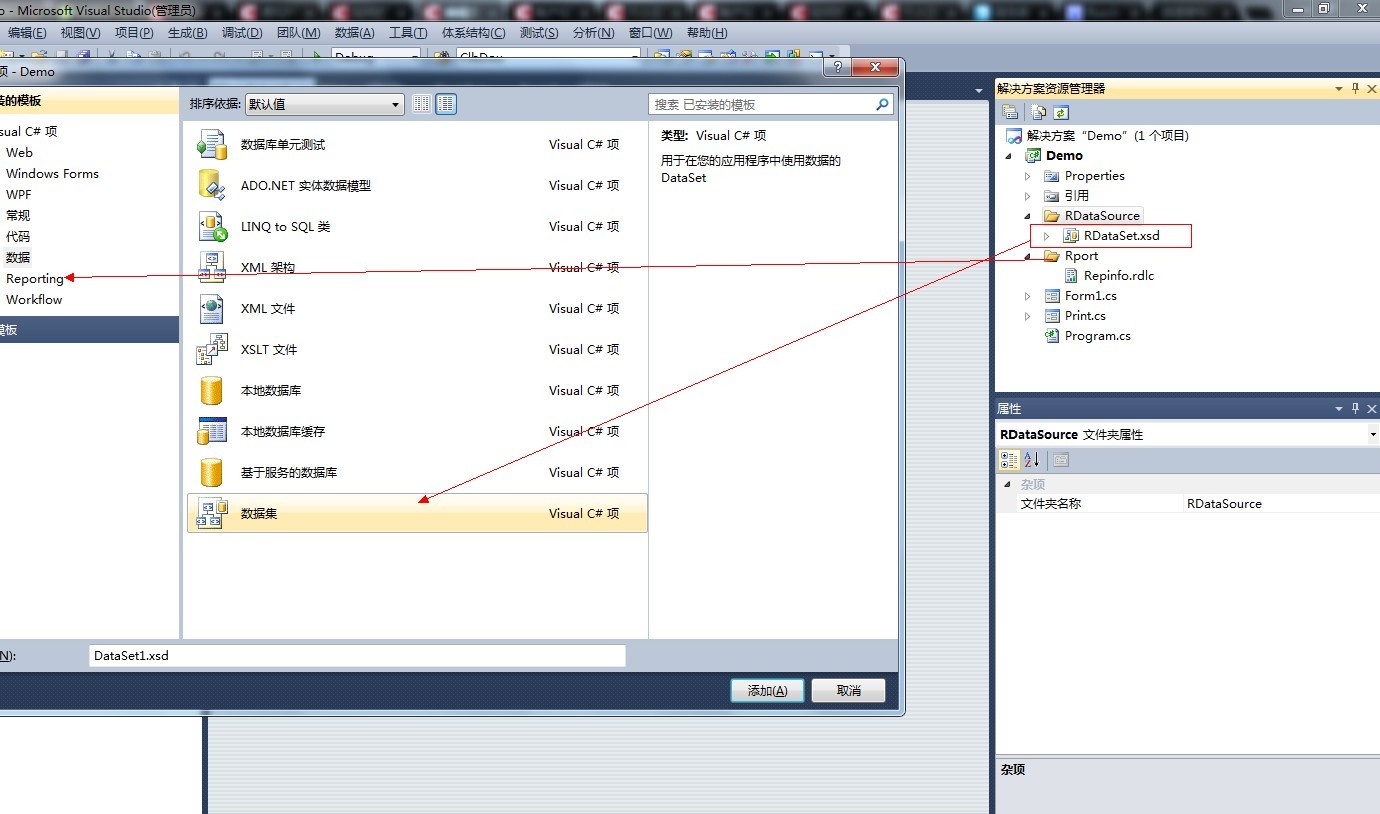Select the XML 文件 template icon
This screenshot has height=814, width=1380.
tap(212, 309)
